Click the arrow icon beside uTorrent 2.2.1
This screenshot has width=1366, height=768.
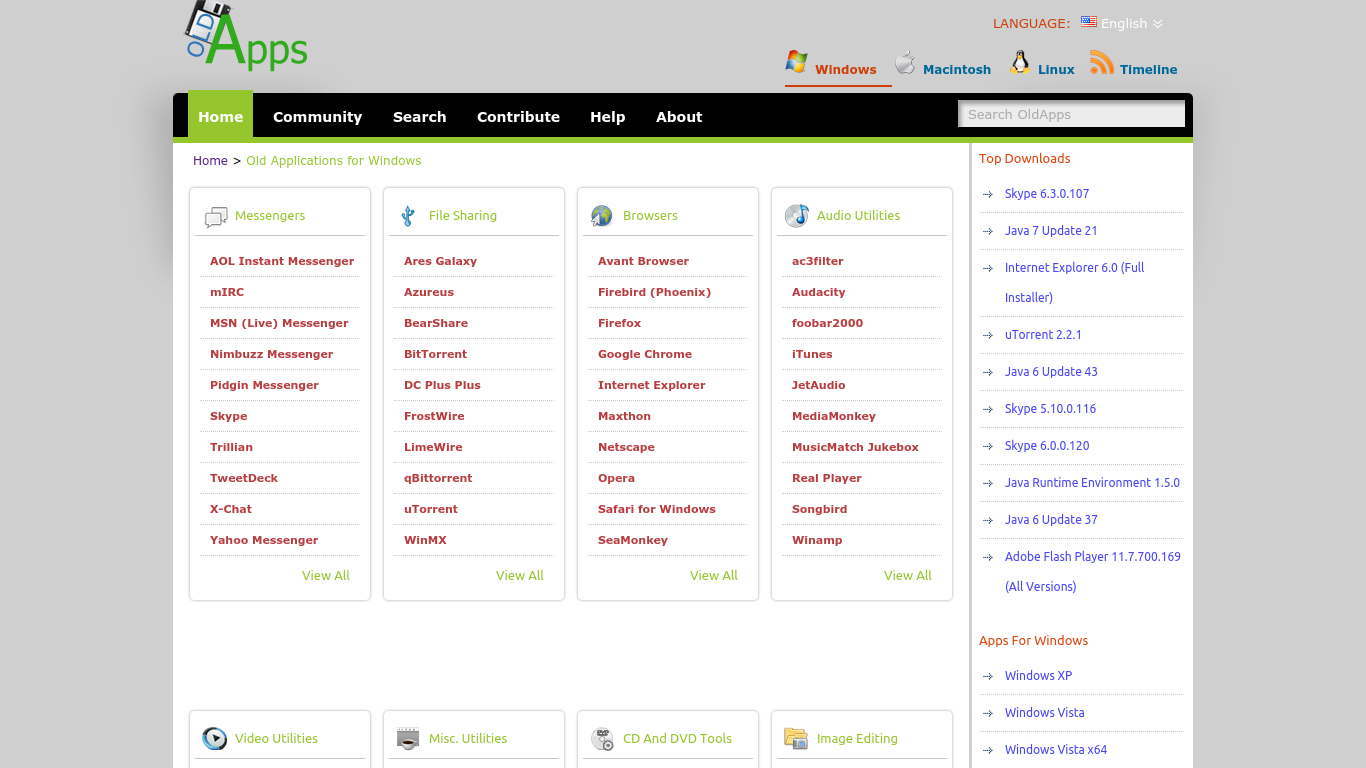[x=988, y=335]
